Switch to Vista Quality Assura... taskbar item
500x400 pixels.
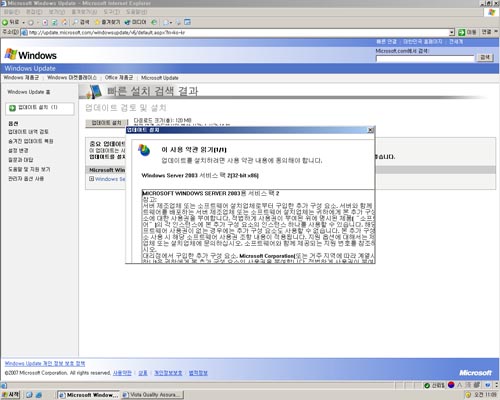pyautogui.click(x=152, y=395)
